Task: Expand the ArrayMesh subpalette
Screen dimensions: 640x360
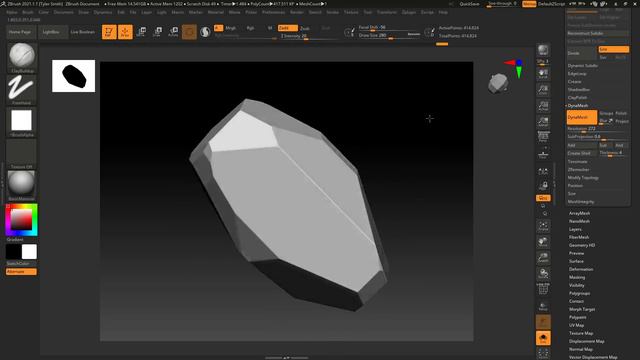Action: tap(579, 213)
